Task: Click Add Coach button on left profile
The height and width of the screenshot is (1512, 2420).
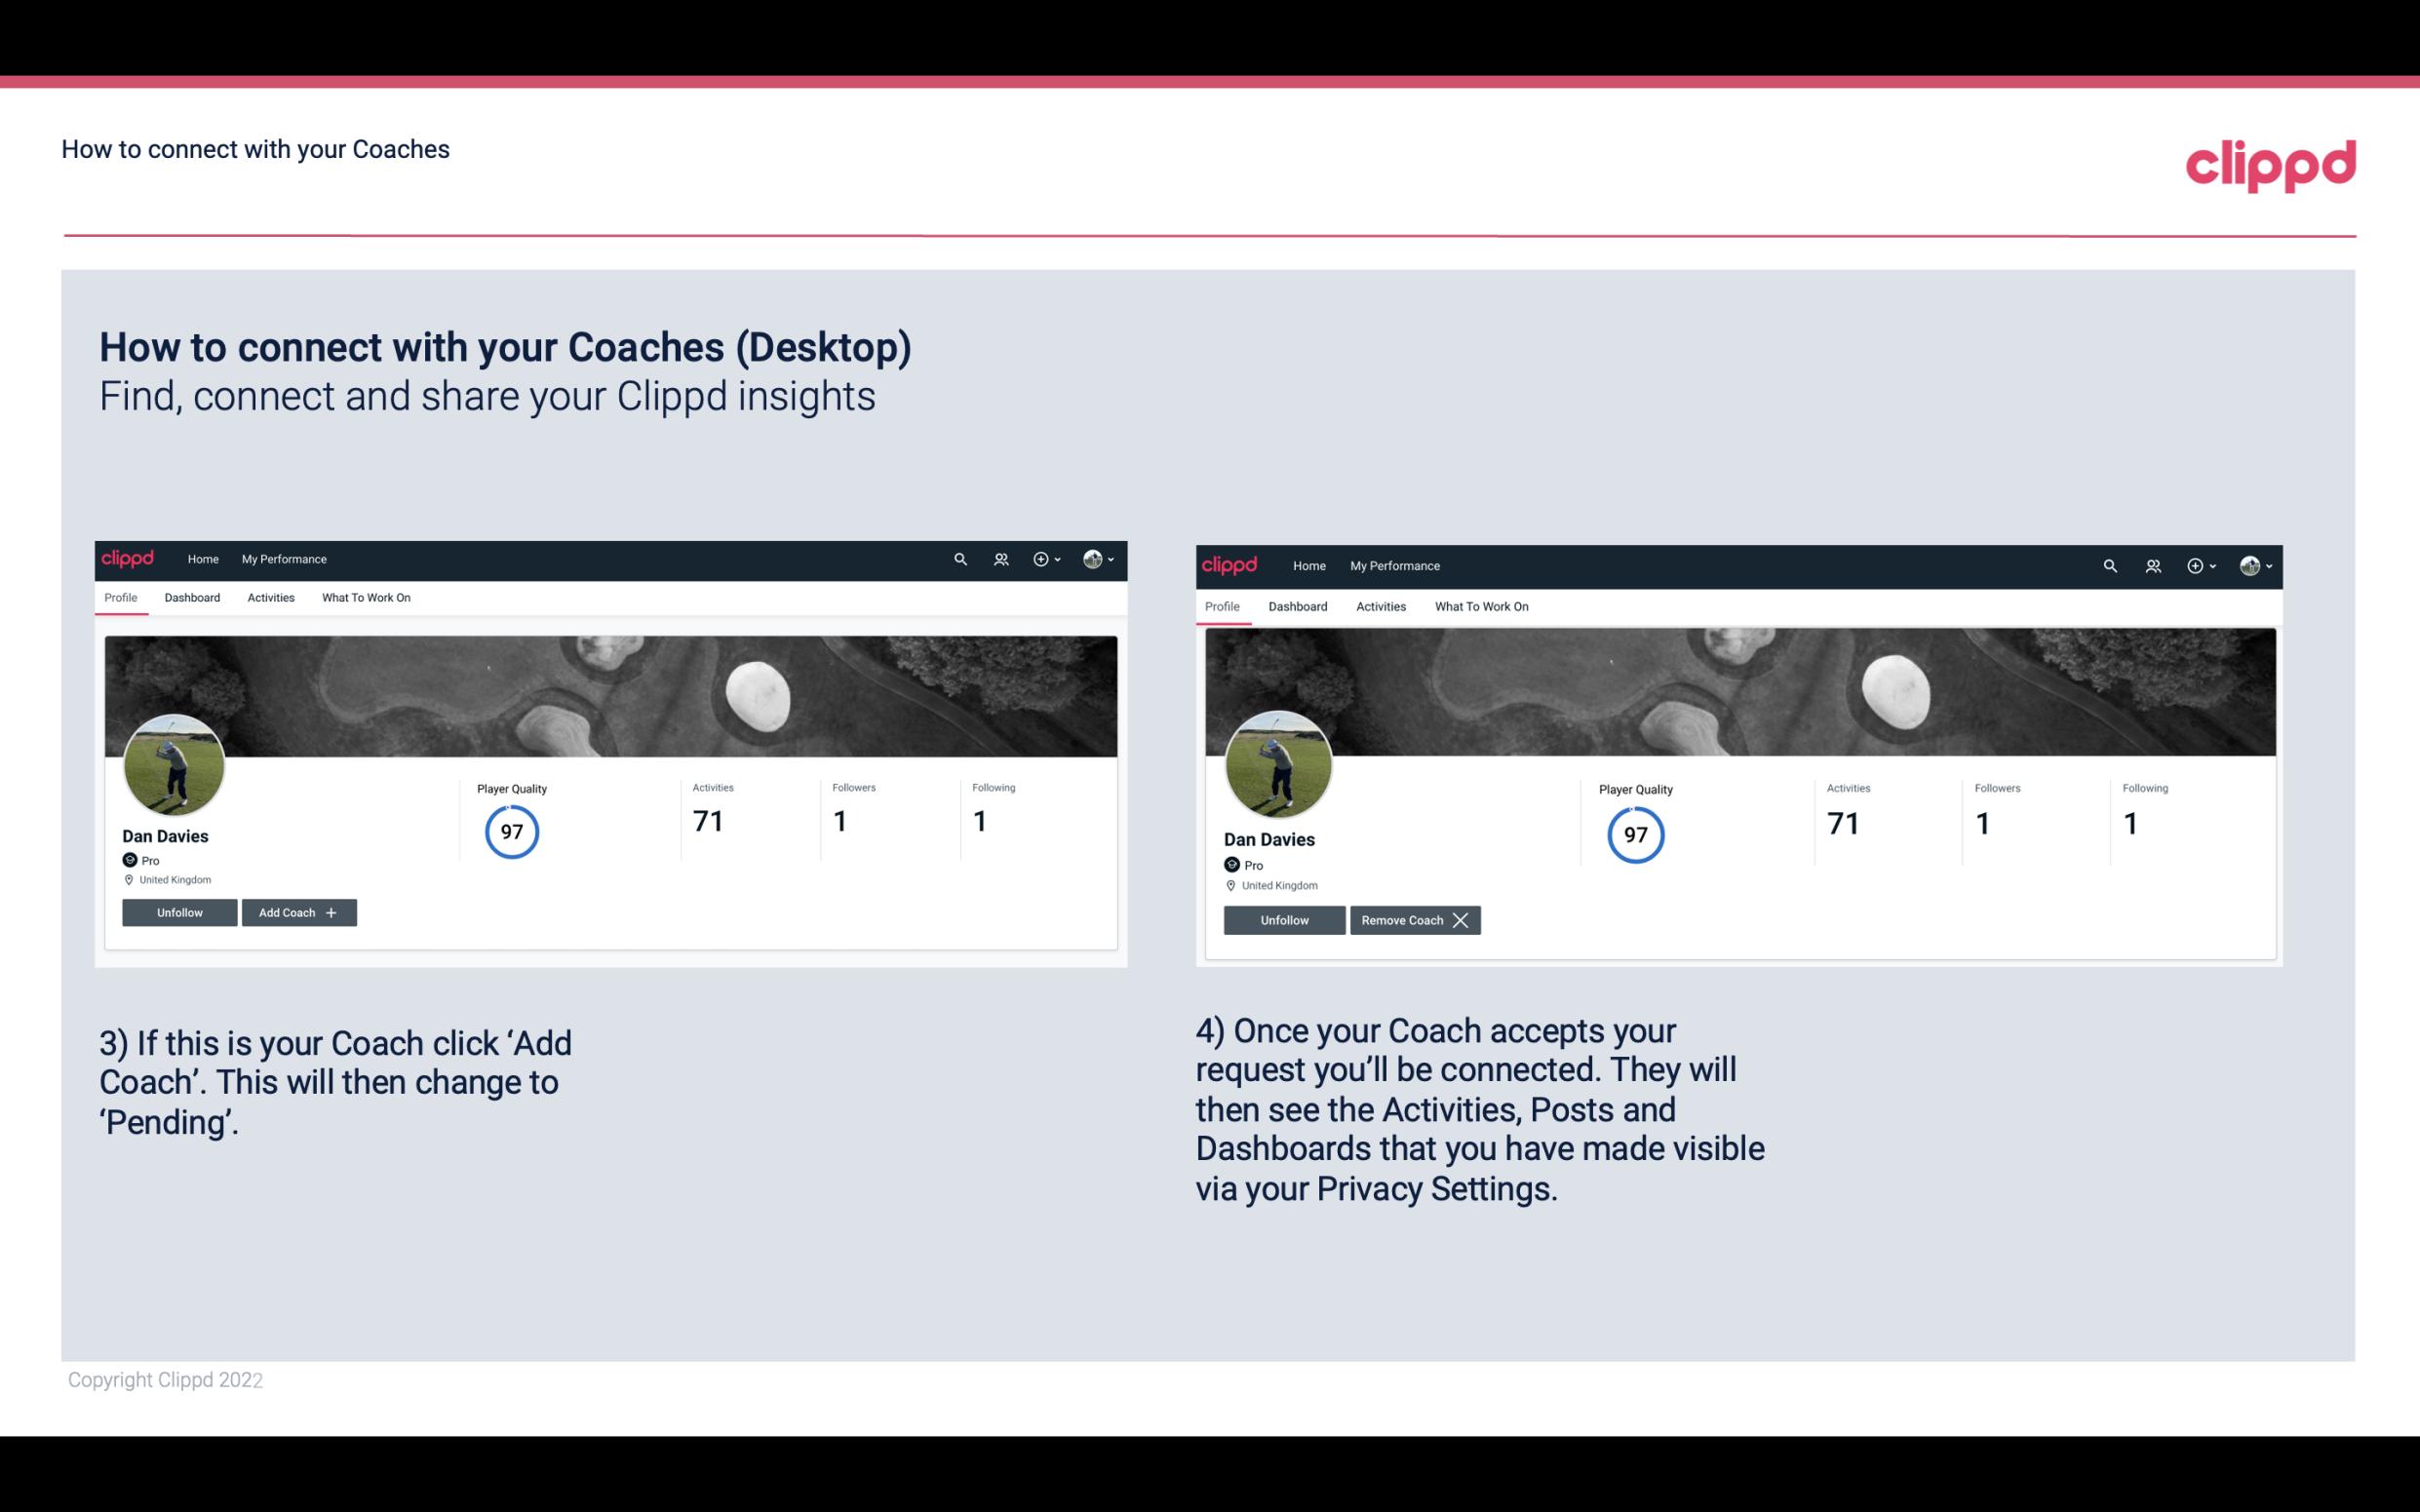Action: click(x=298, y=912)
